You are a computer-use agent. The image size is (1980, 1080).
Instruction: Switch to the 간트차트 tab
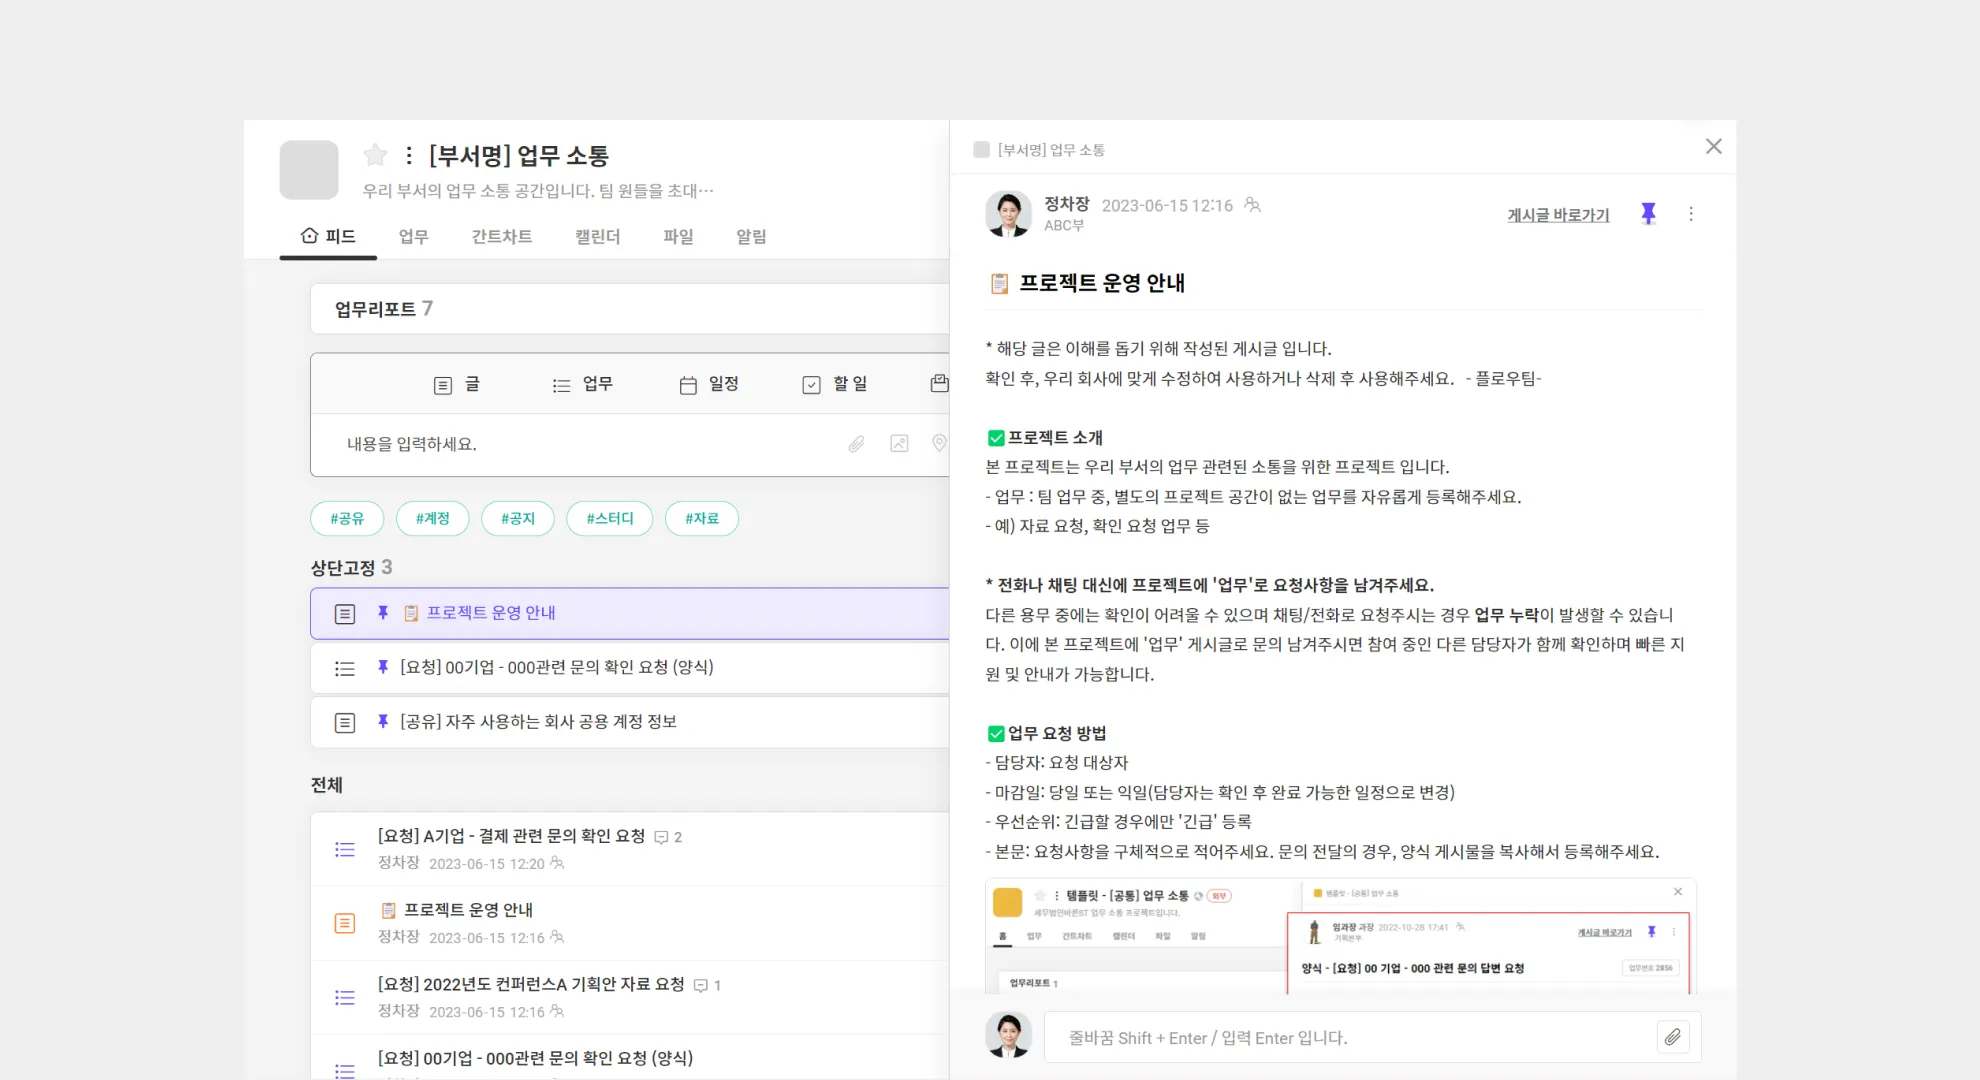501,237
